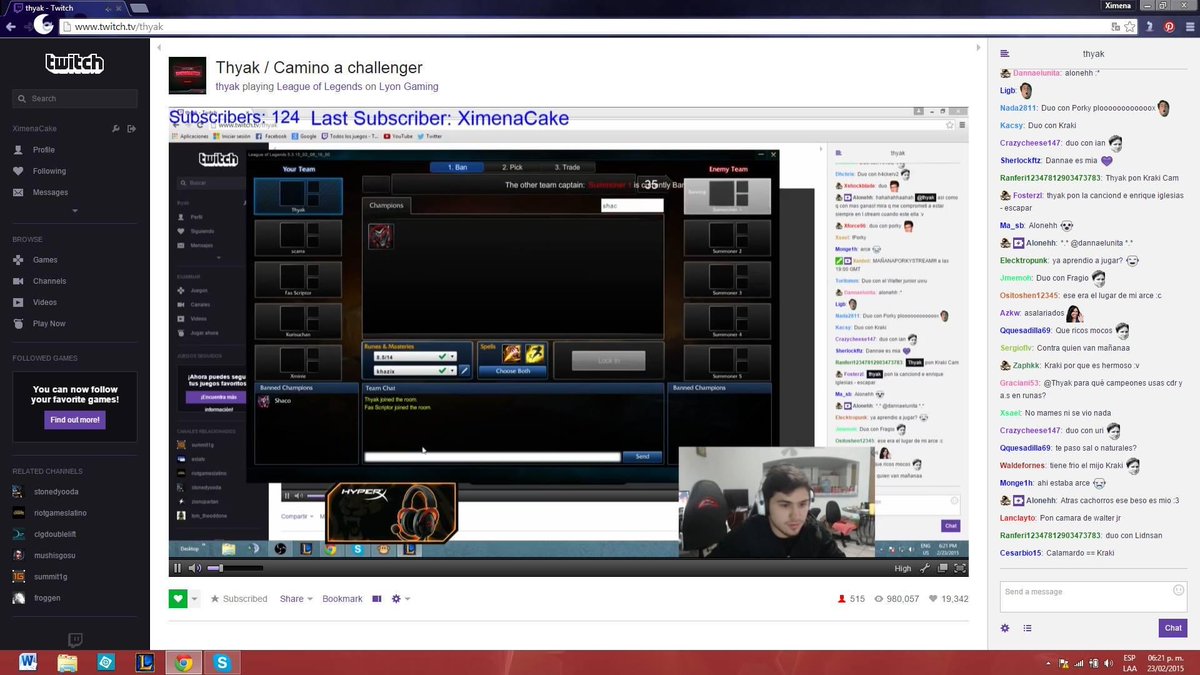Adjust the player volume slider
This screenshot has height=675, width=1200.
click(235, 568)
